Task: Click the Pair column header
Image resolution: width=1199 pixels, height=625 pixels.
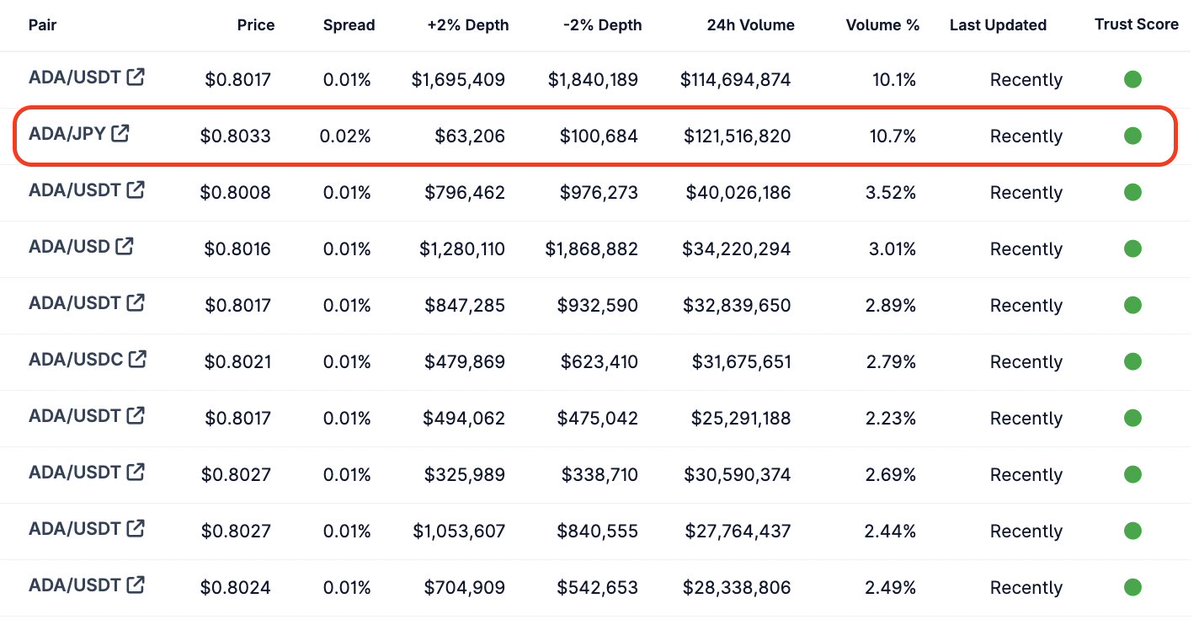Action: click(43, 24)
